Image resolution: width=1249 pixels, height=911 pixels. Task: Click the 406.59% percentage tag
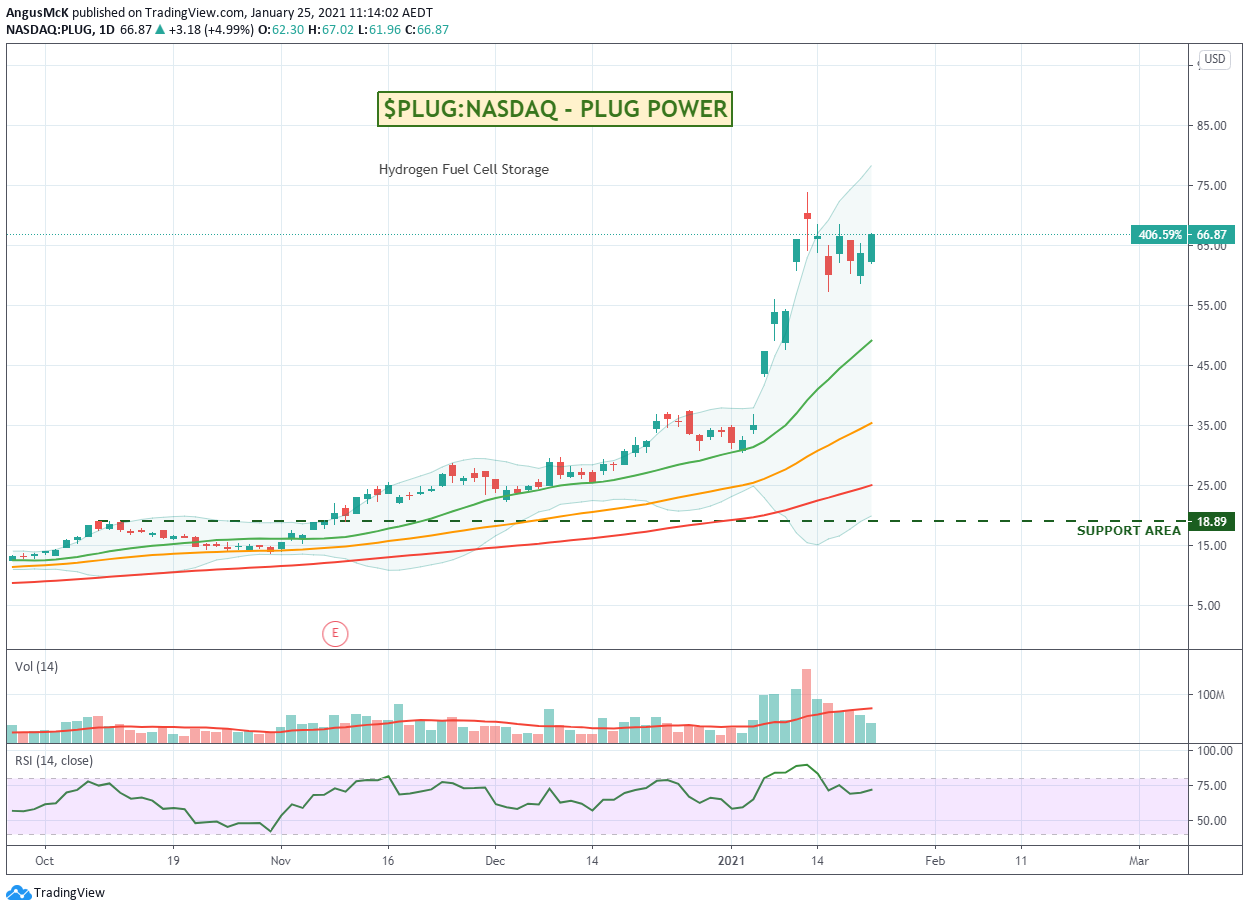[1160, 235]
